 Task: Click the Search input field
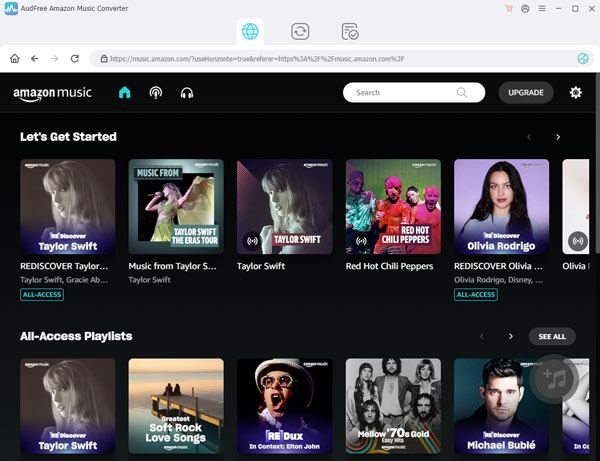(x=414, y=93)
